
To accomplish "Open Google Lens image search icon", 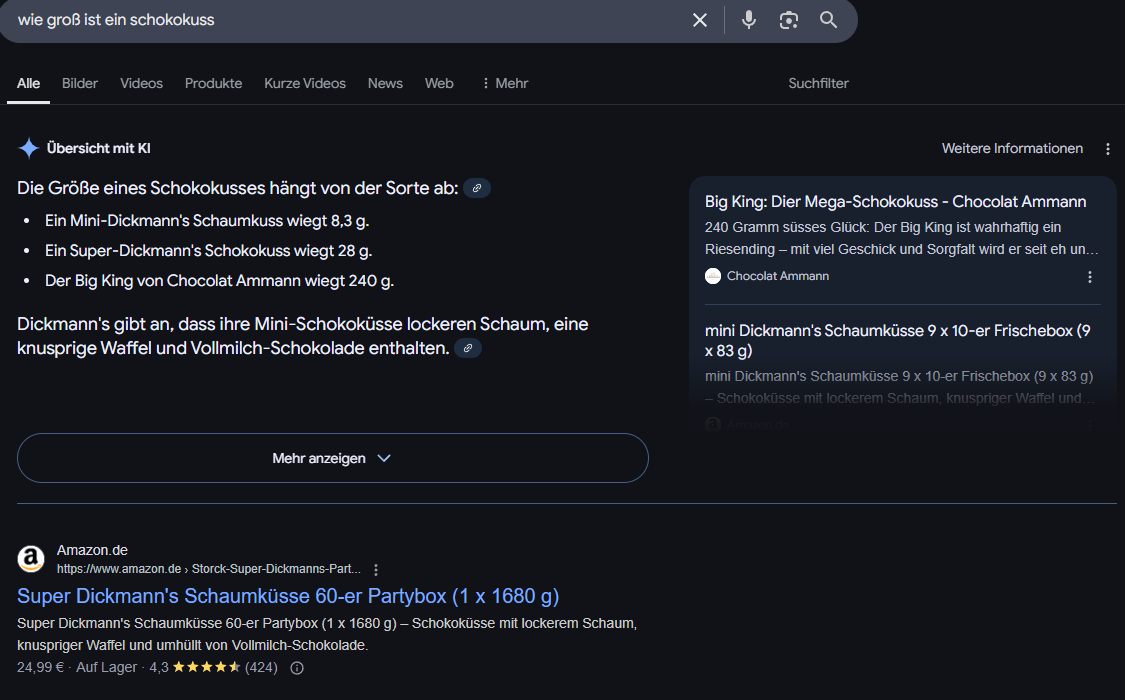I will tap(789, 20).
